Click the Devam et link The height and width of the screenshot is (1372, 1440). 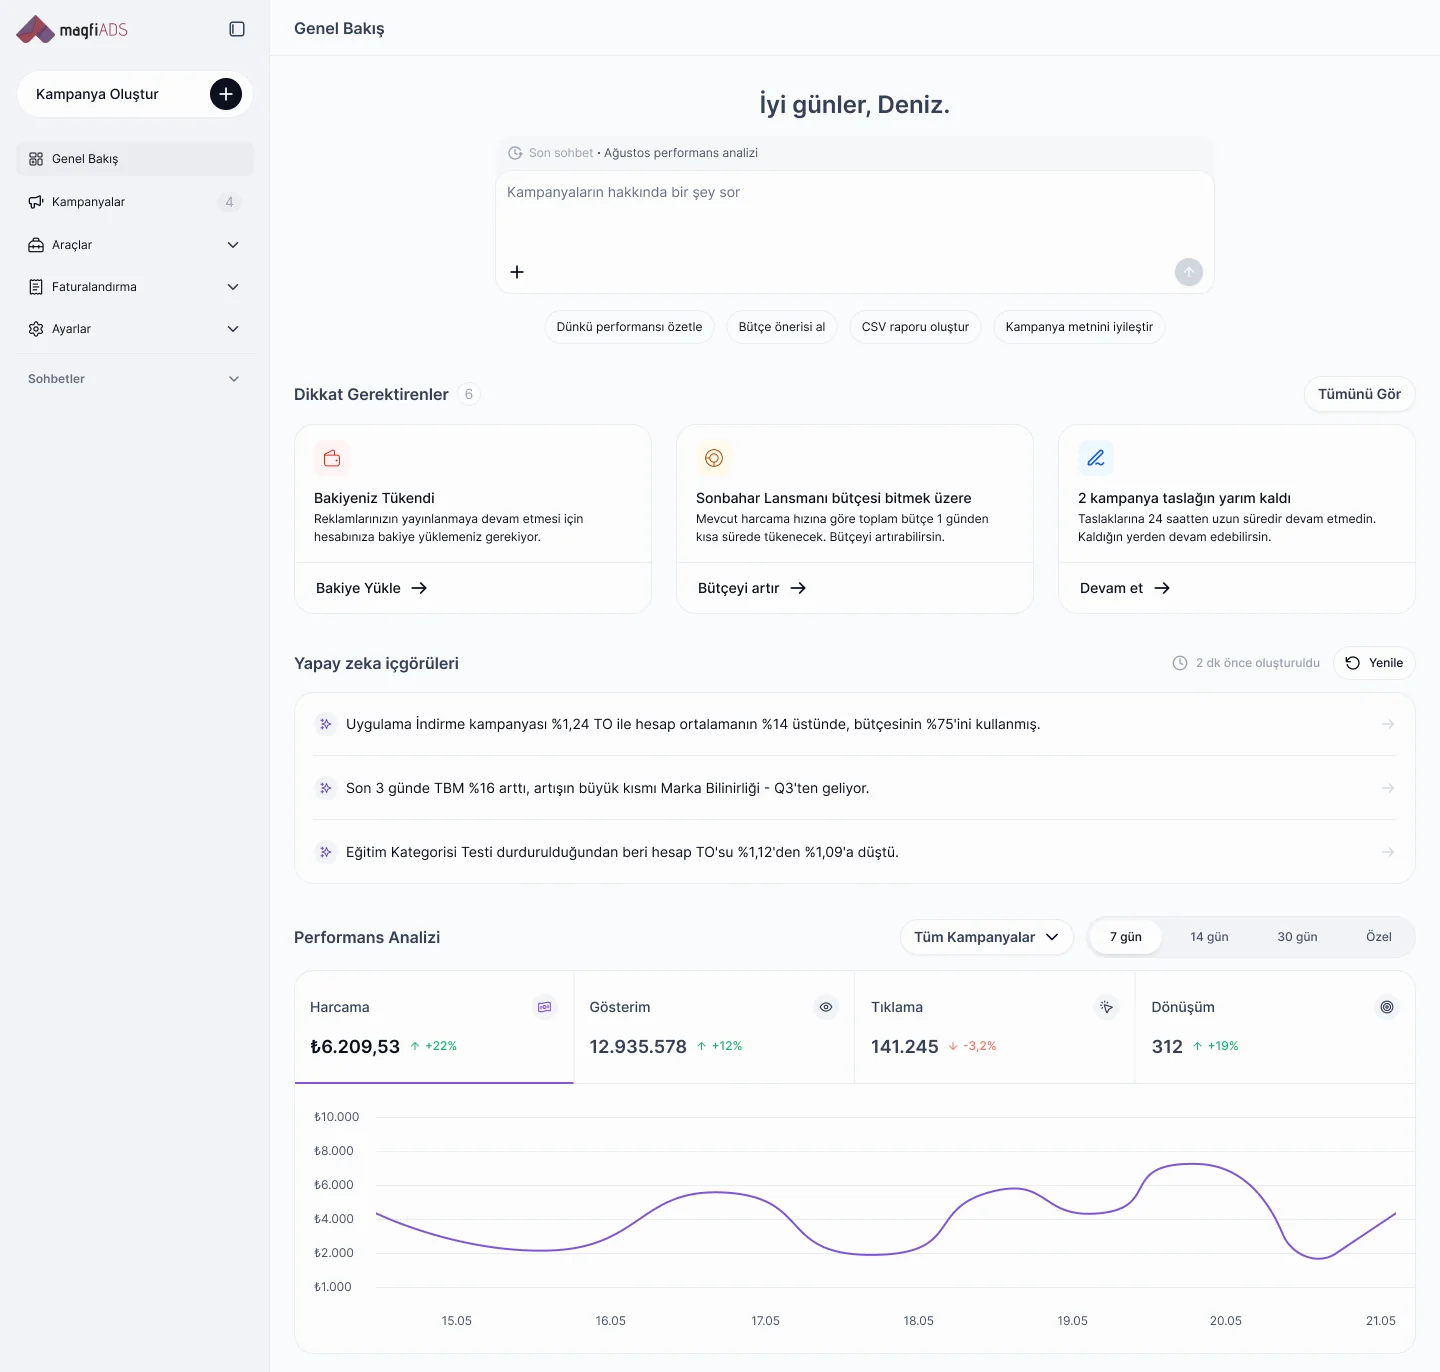(x=1125, y=588)
